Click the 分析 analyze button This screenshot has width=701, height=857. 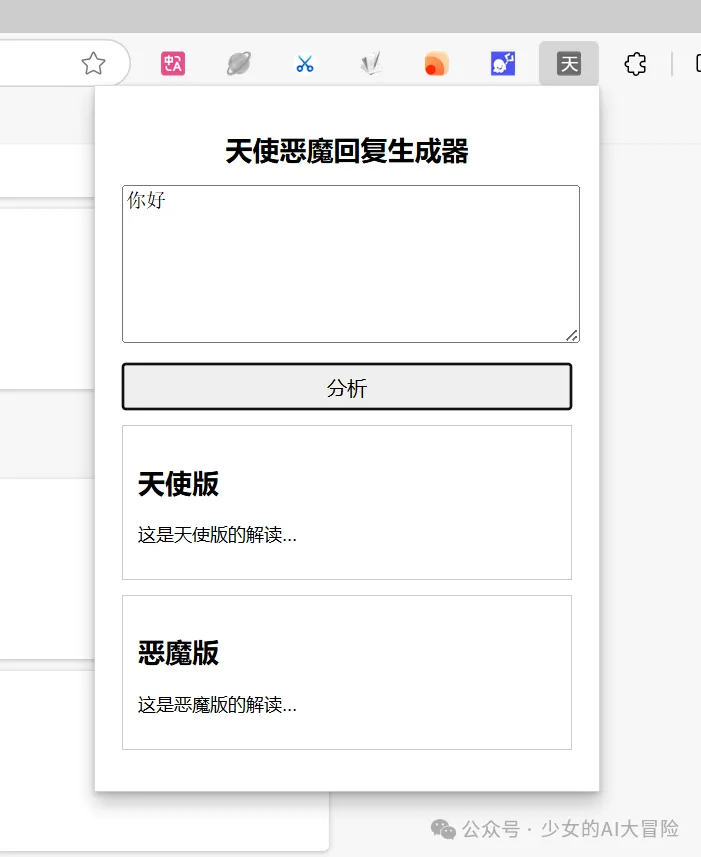347,386
